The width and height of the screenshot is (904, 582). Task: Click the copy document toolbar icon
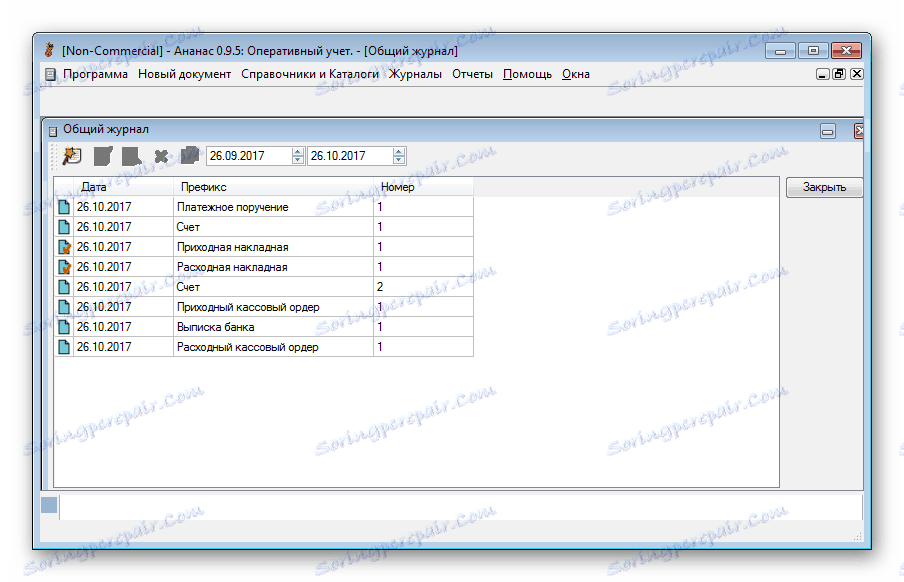190,155
